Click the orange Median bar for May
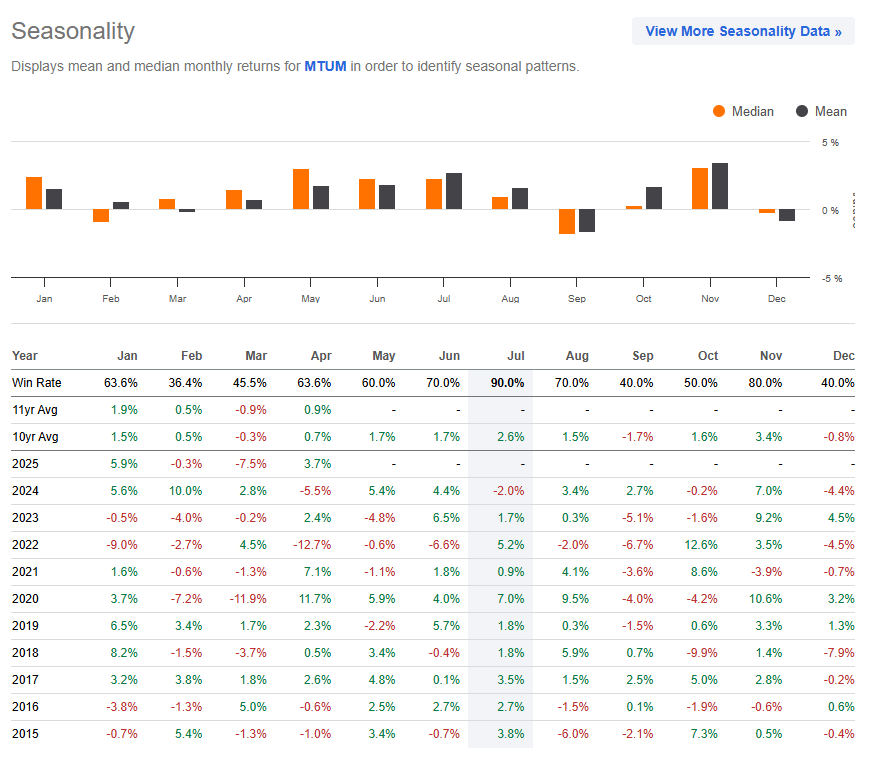This screenshot has width=870, height=760. click(300, 187)
